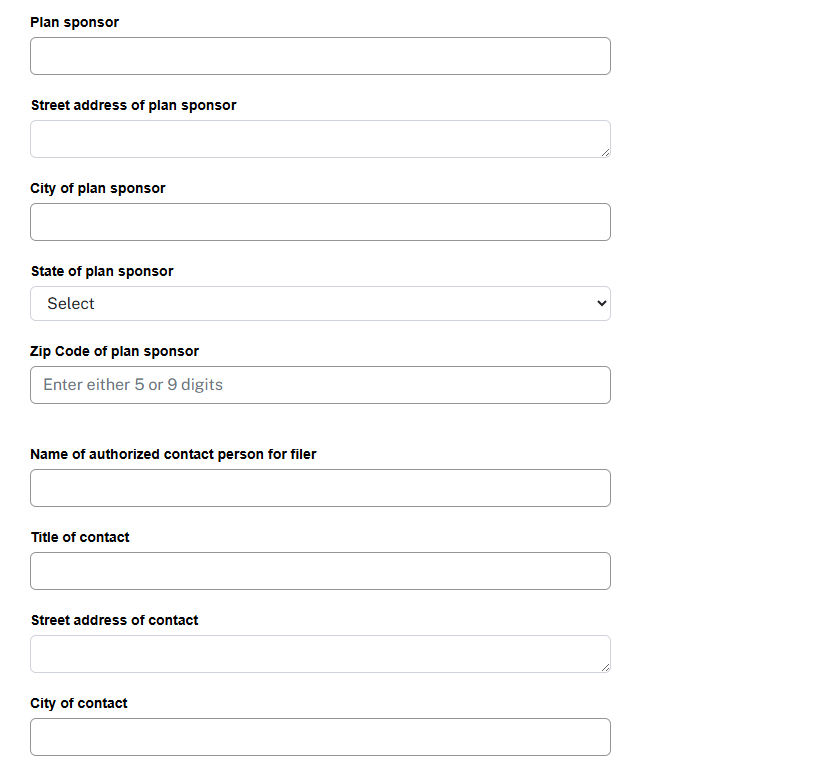
Task: Click the City of contact text field
Action: [x=320, y=737]
